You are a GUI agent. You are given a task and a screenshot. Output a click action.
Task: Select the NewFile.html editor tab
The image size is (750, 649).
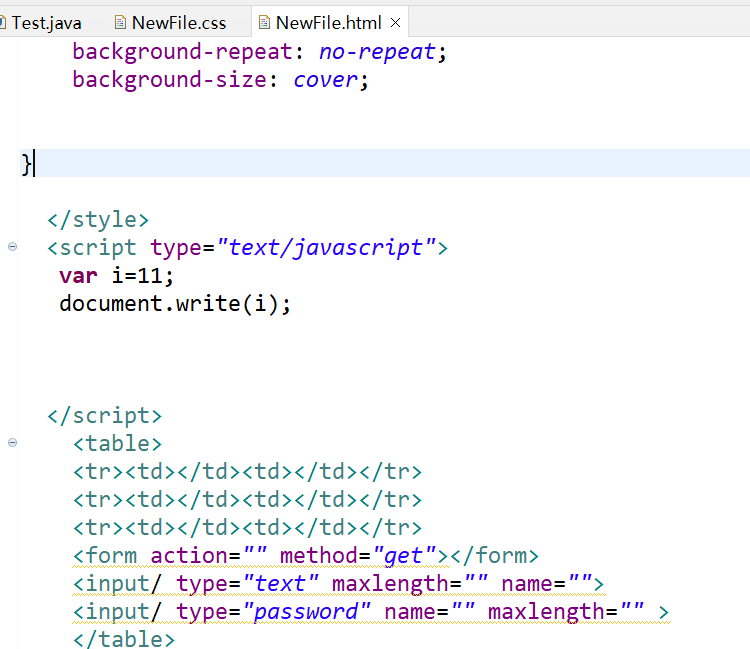pyautogui.click(x=328, y=23)
